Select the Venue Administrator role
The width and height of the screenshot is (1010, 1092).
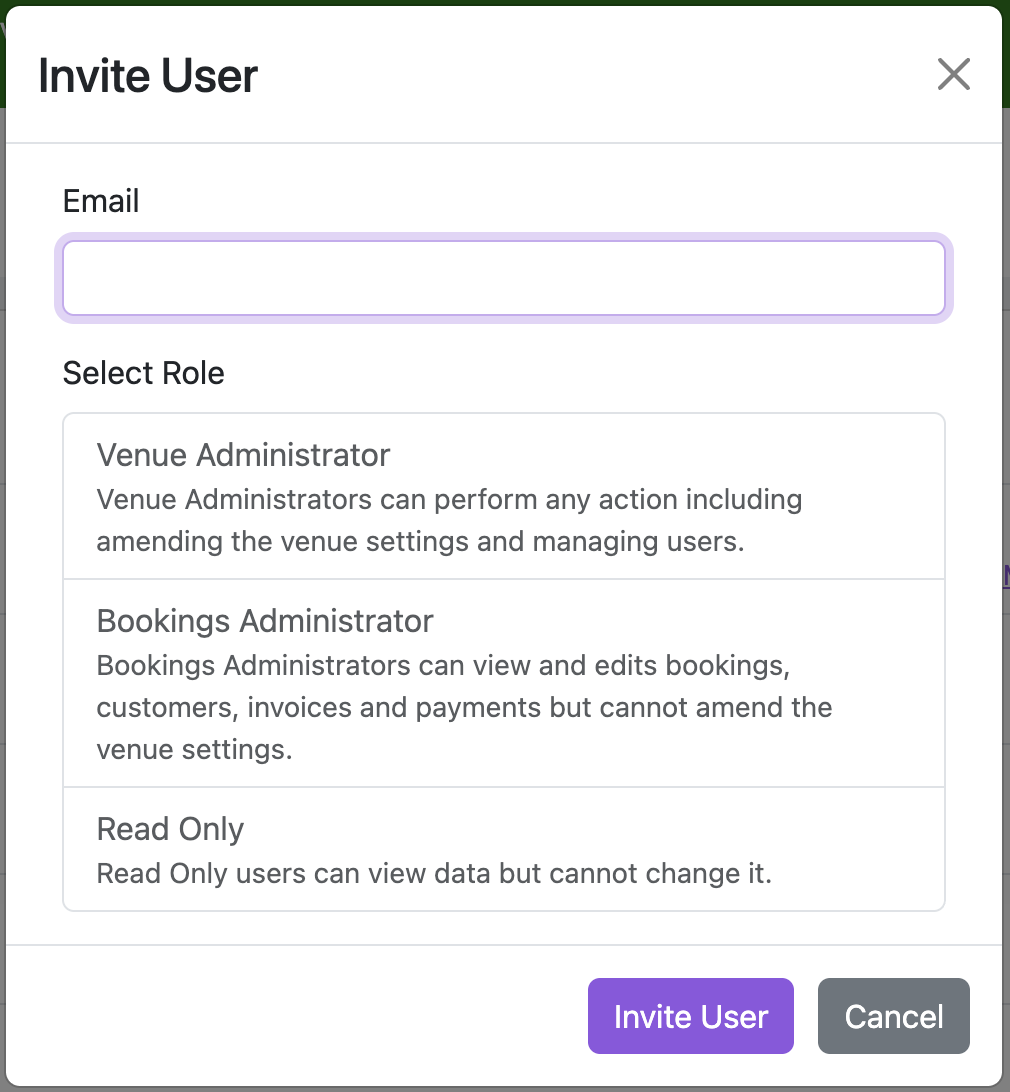pyautogui.click(x=504, y=495)
